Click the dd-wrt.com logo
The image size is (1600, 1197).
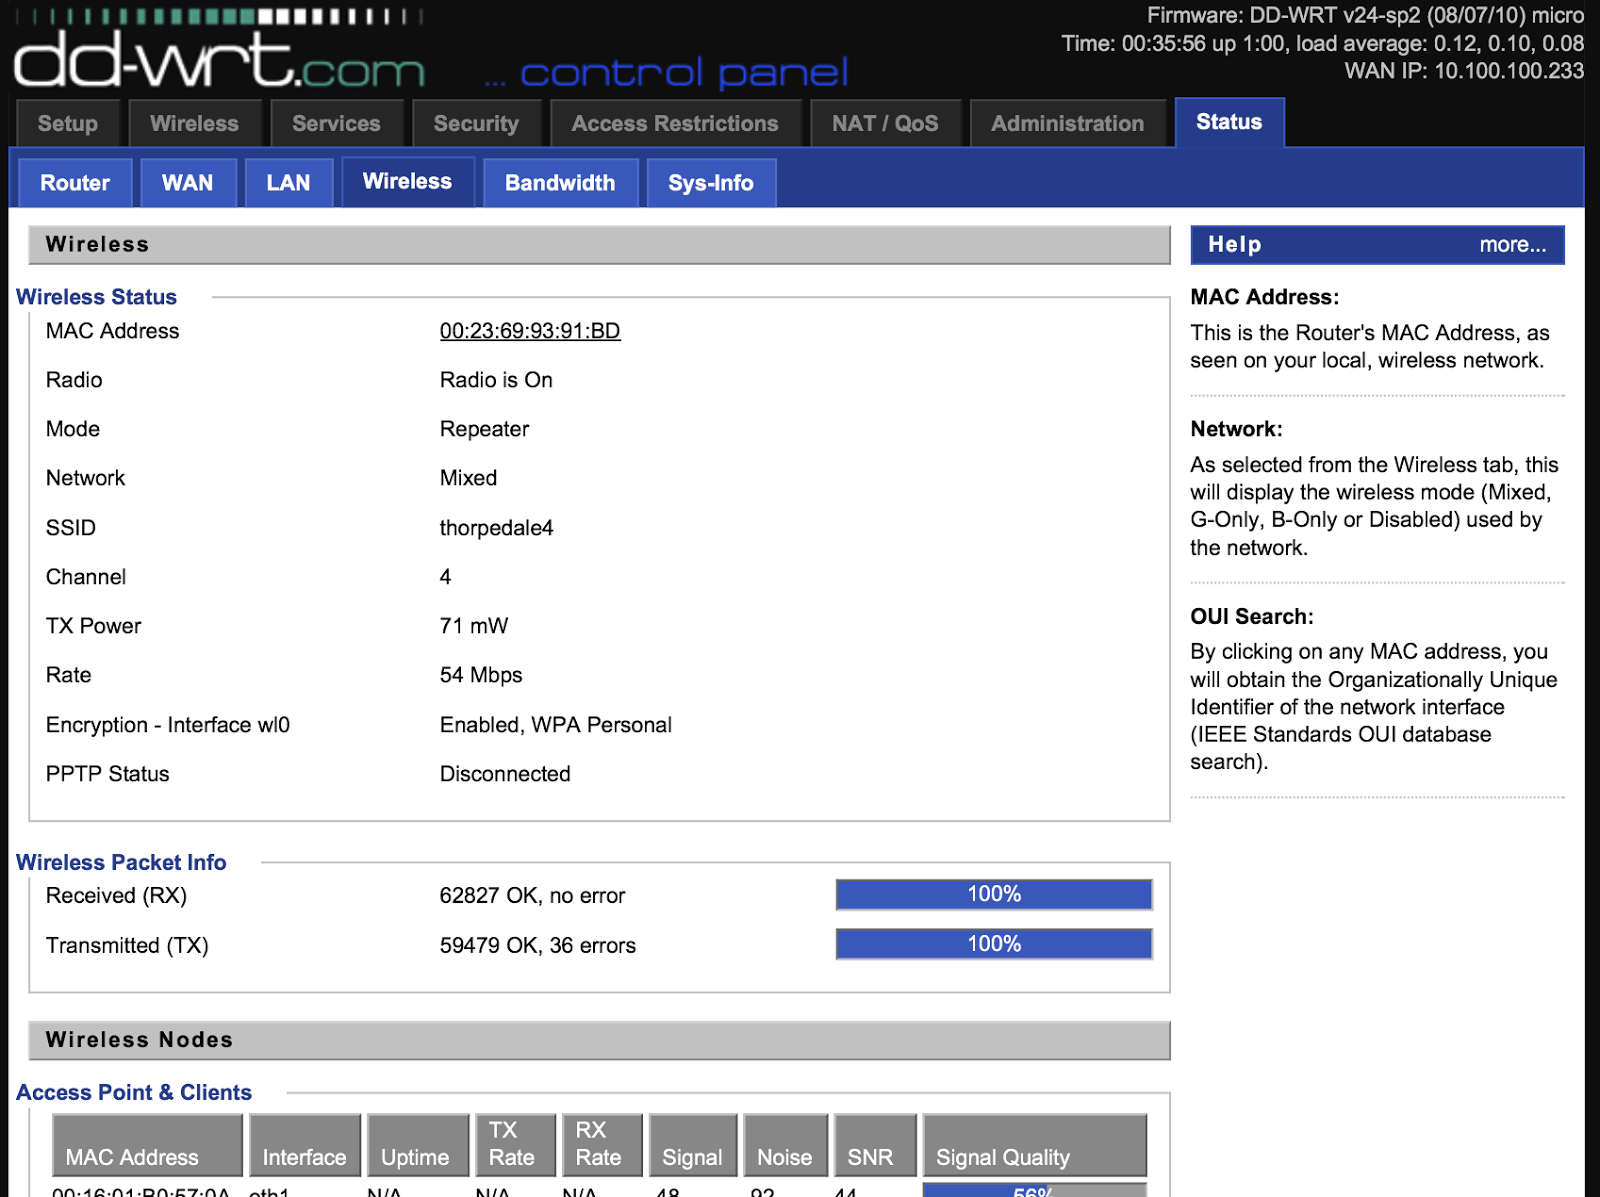click(220, 59)
